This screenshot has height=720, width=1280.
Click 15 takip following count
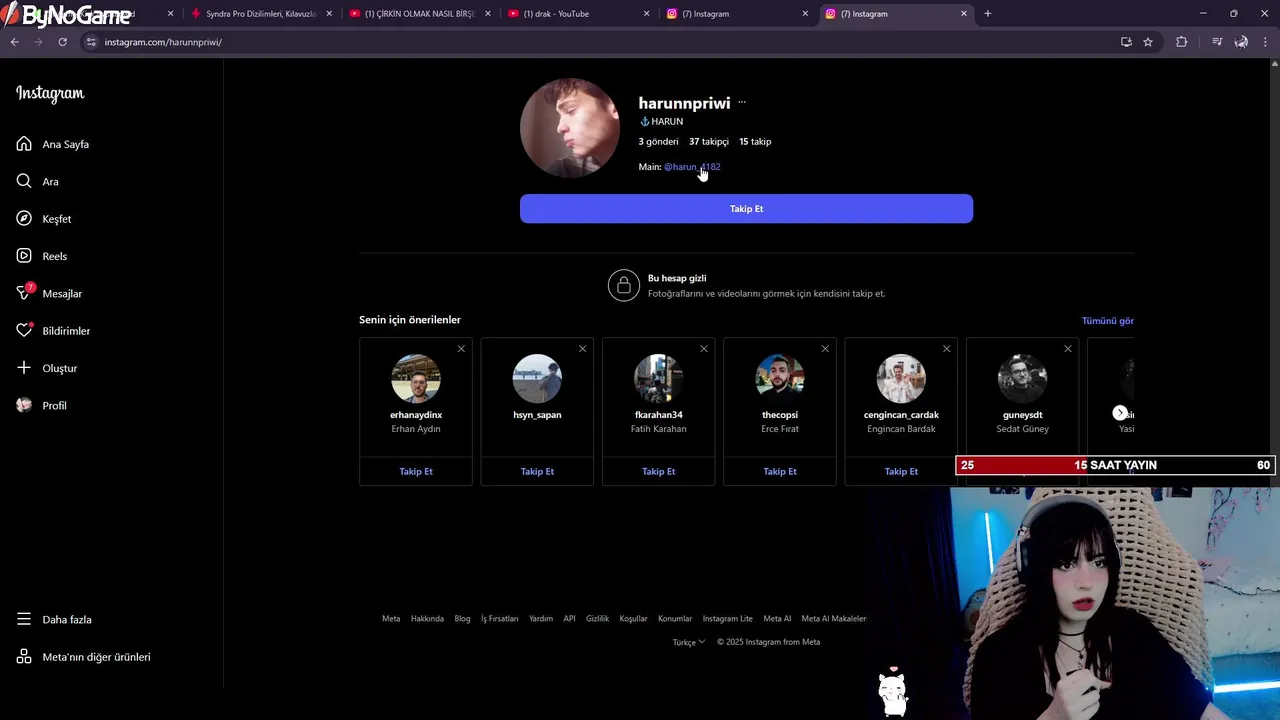tap(755, 142)
